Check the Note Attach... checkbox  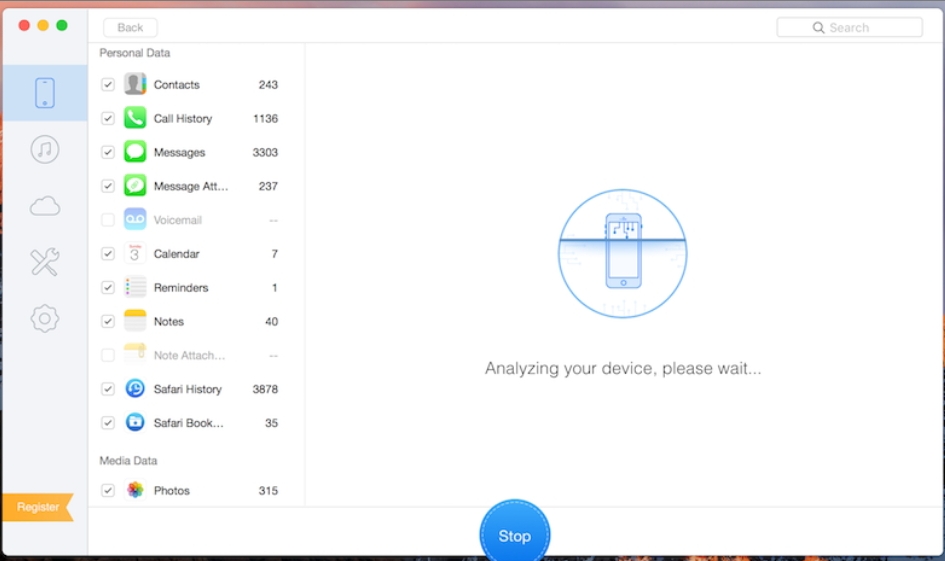[x=108, y=355]
